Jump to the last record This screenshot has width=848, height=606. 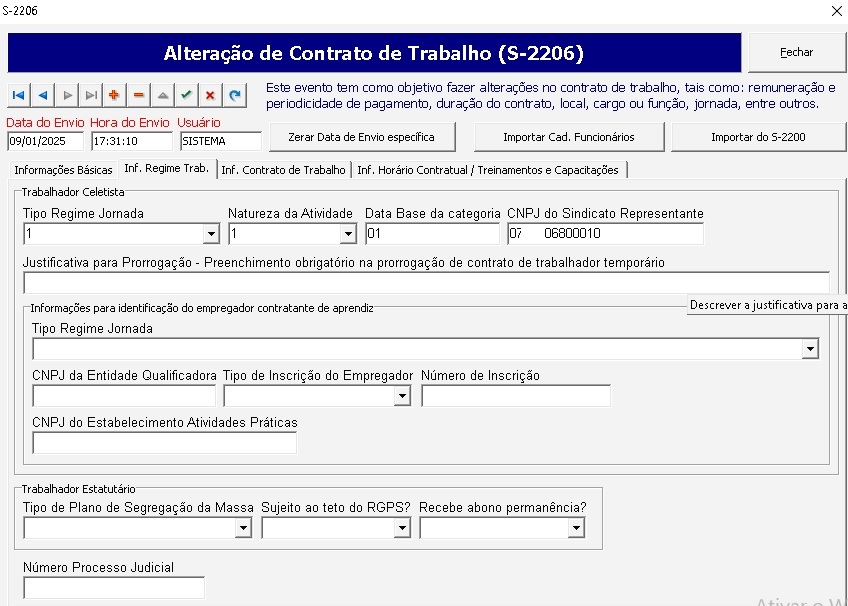pyautogui.click(x=91, y=95)
